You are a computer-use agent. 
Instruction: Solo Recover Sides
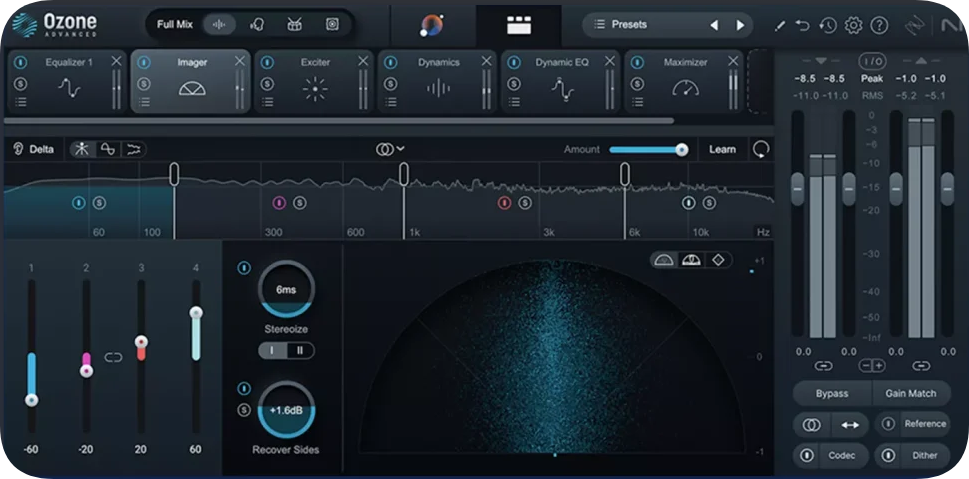[244, 410]
